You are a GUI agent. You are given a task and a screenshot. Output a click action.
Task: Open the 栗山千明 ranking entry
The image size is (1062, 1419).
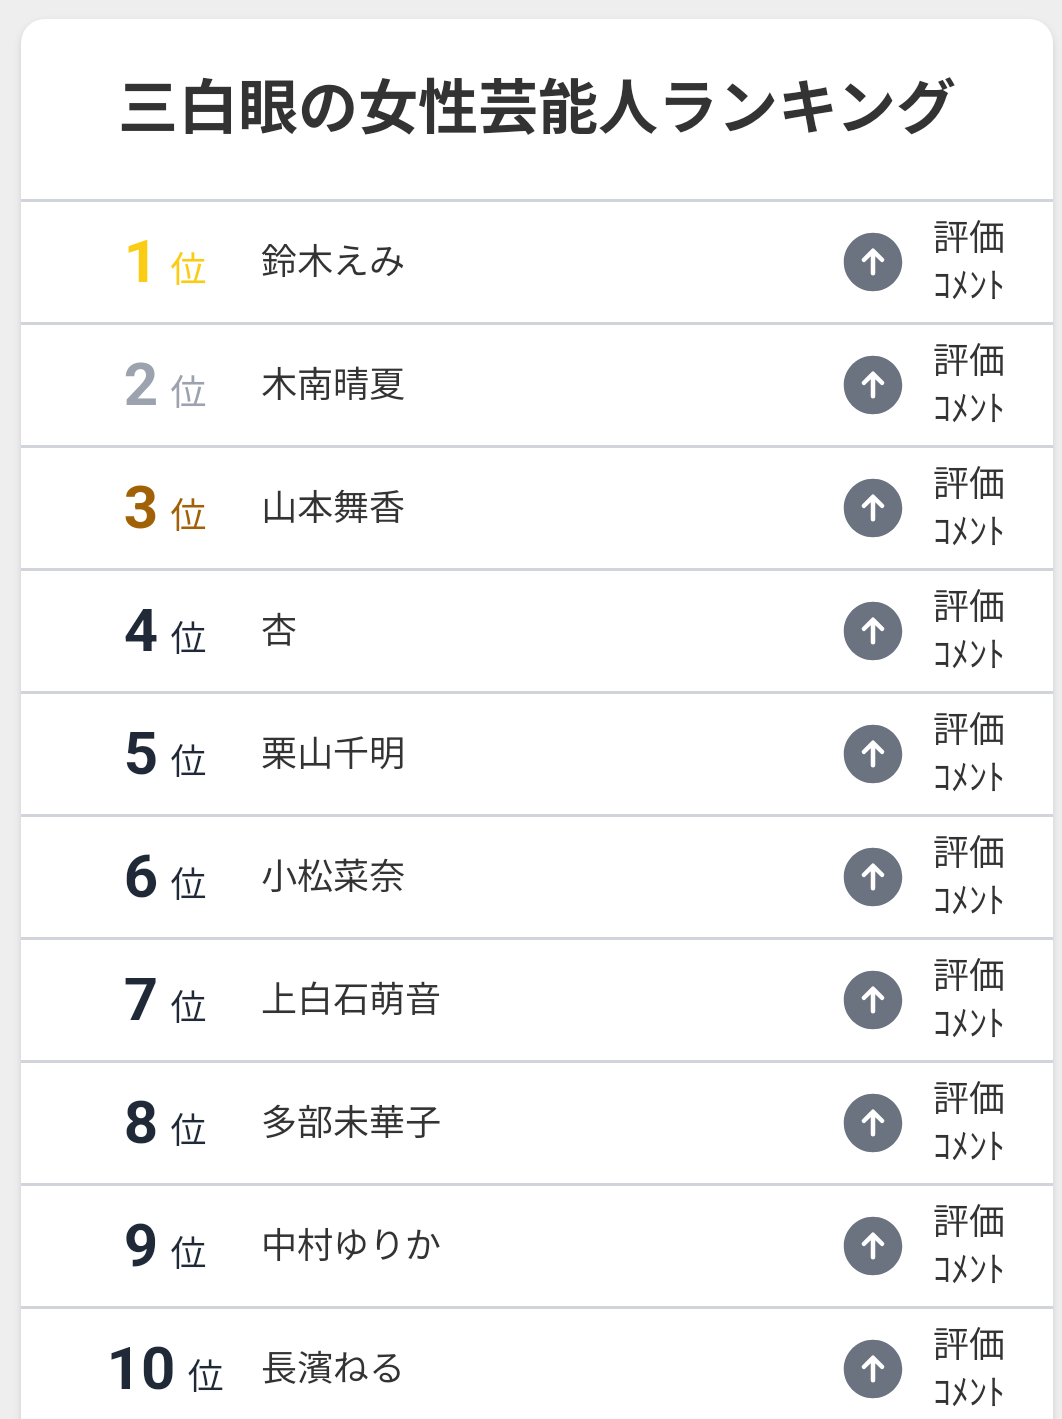[x=333, y=754]
